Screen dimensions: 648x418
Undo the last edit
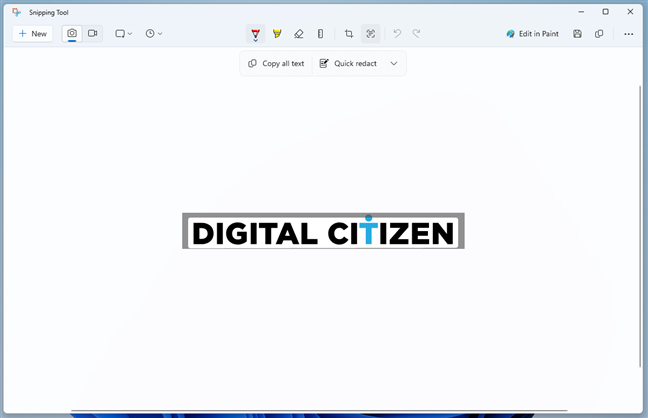pyautogui.click(x=397, y=33)
